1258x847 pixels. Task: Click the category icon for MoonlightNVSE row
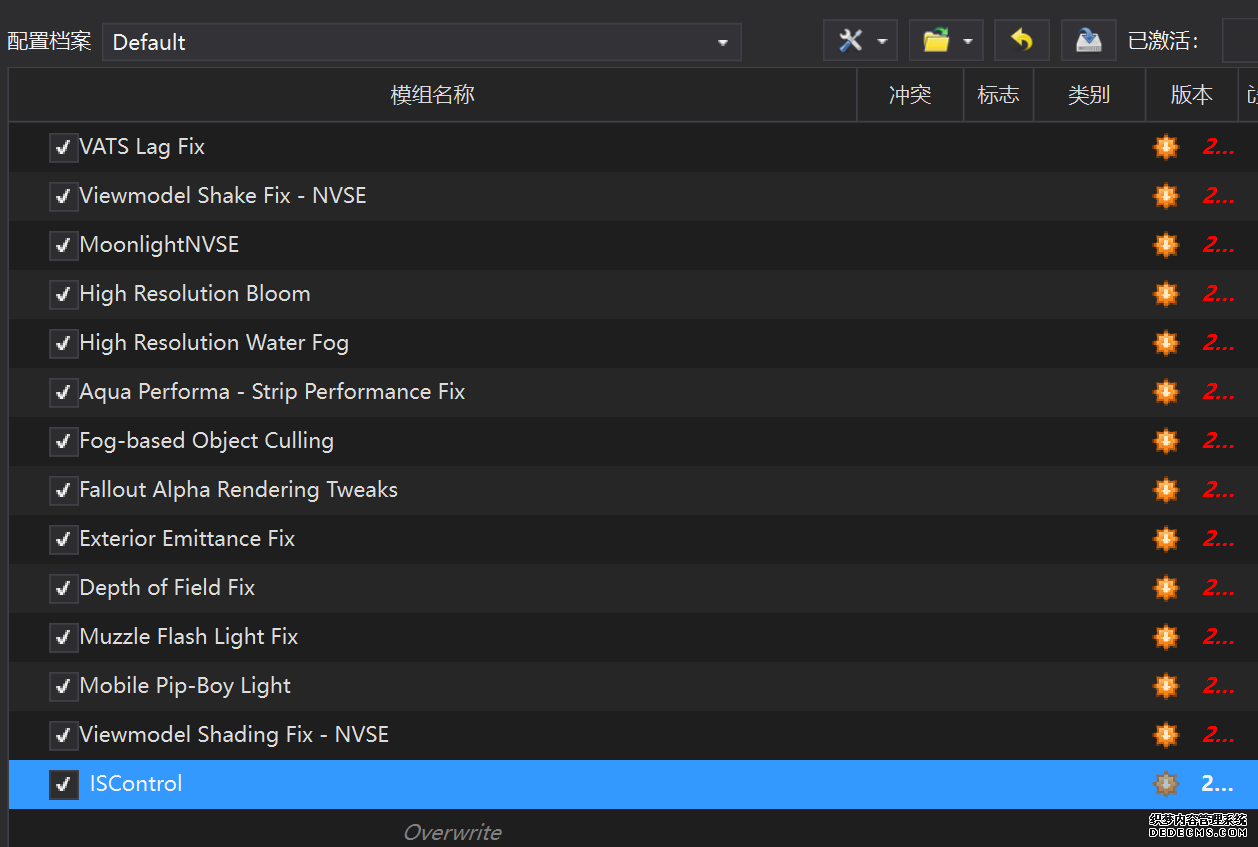1166,245
